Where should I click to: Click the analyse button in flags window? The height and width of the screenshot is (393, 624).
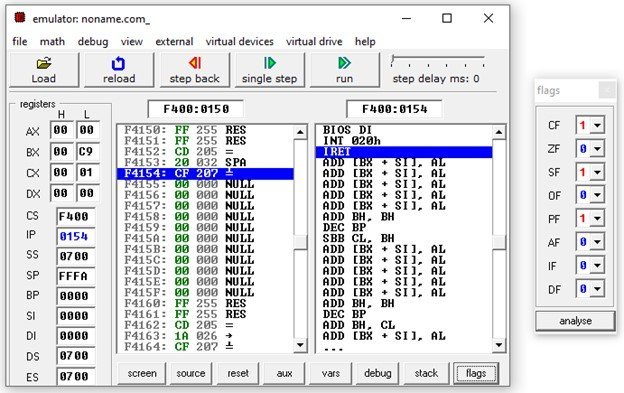click(575, 321)
